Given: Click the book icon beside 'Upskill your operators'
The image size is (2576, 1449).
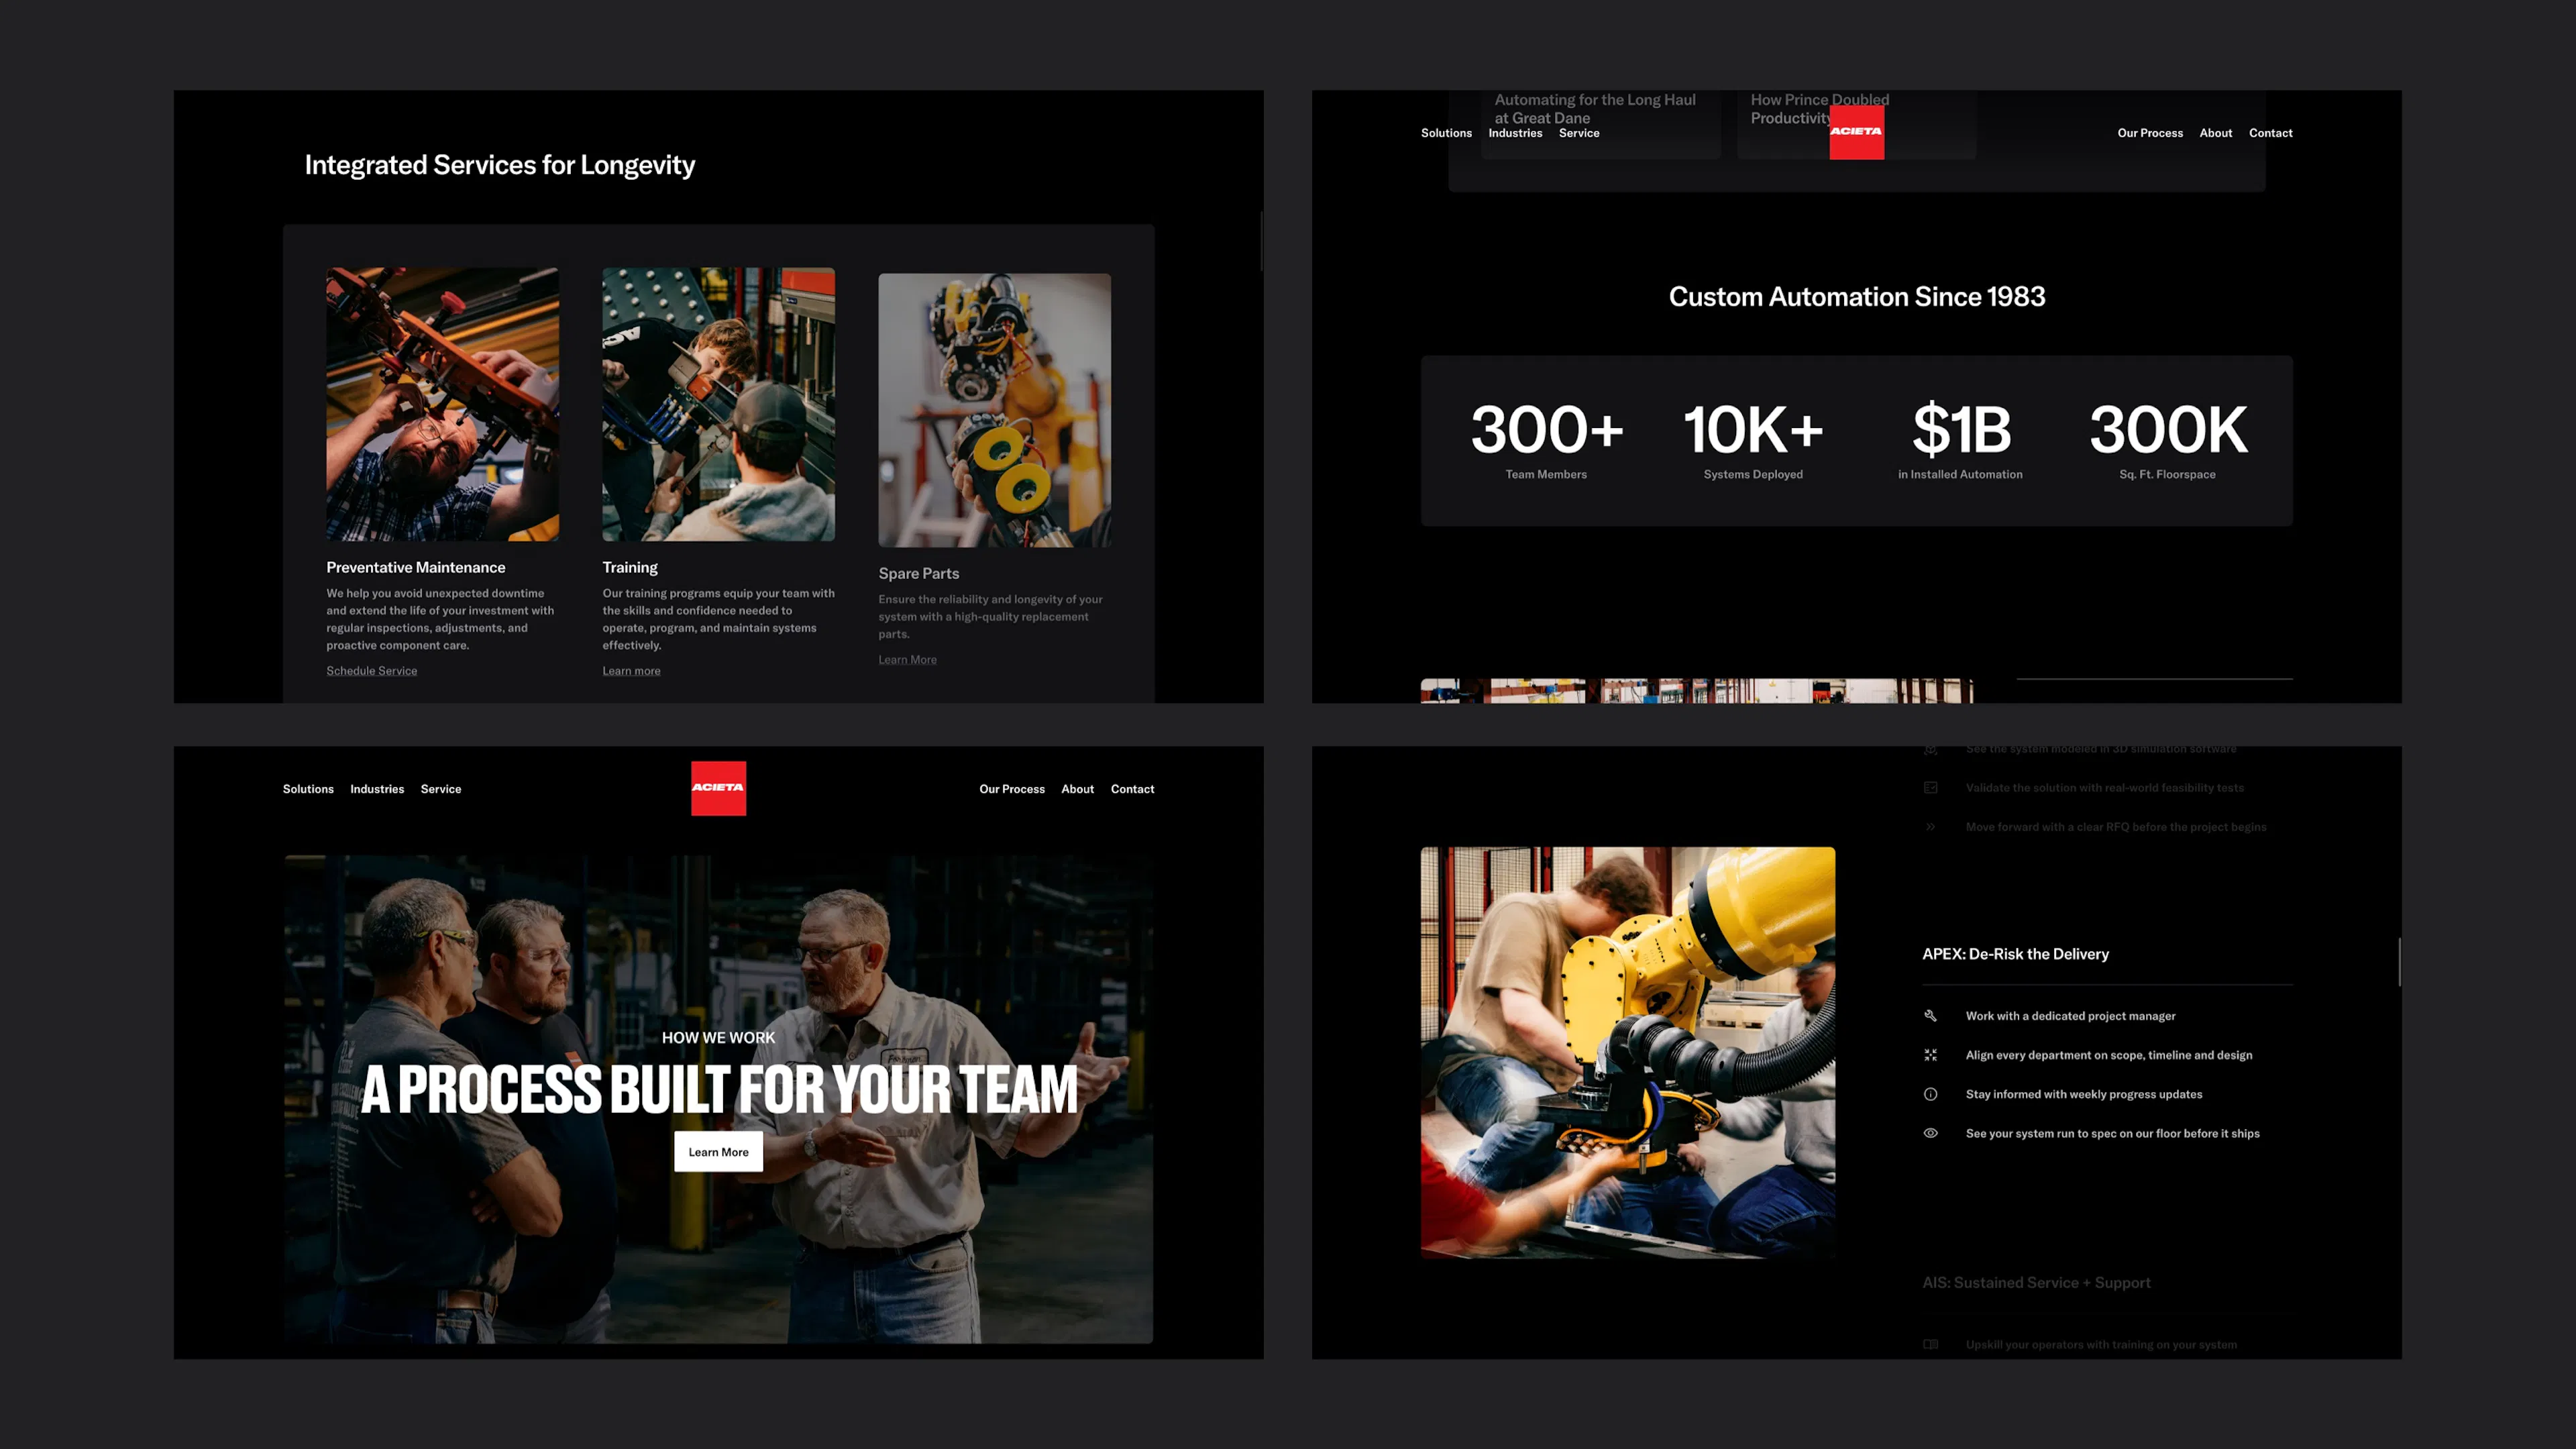Looking at the screenshot, I should click(1930, 1344).
